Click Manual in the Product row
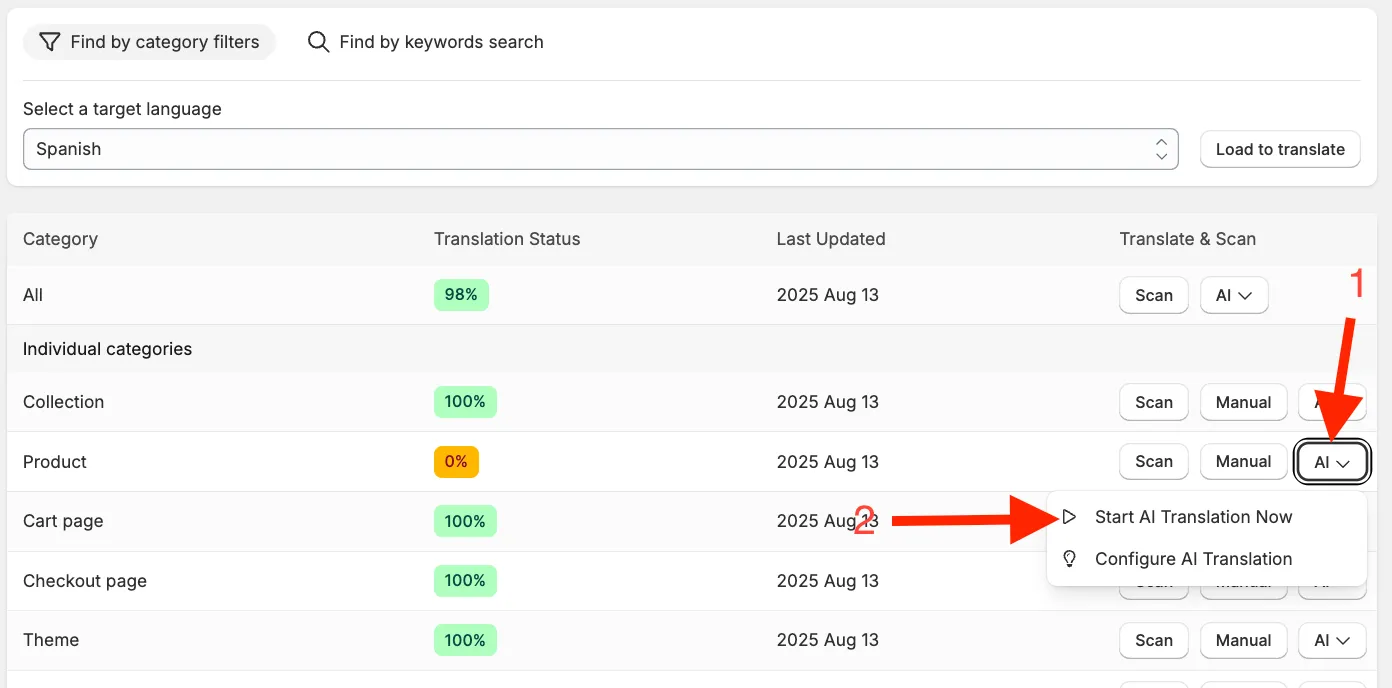This screenshot has width=1392, height=688. pyautogui.click(x=1243, y=461)
